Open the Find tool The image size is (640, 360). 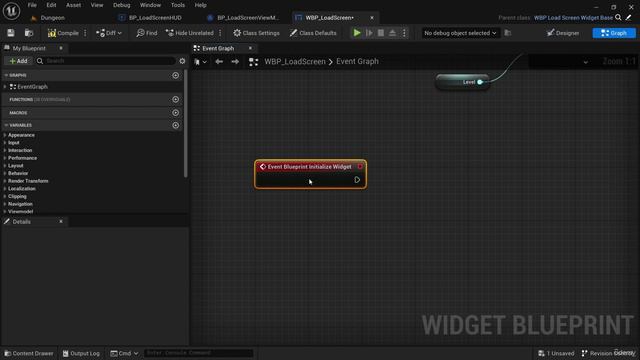(x=147, y=33)
